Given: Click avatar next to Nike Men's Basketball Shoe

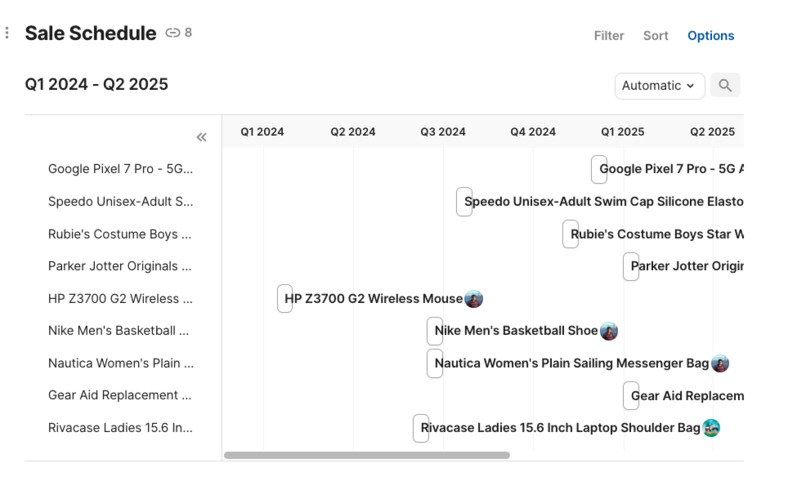Looking at the screenshot, I should point(609,331).
